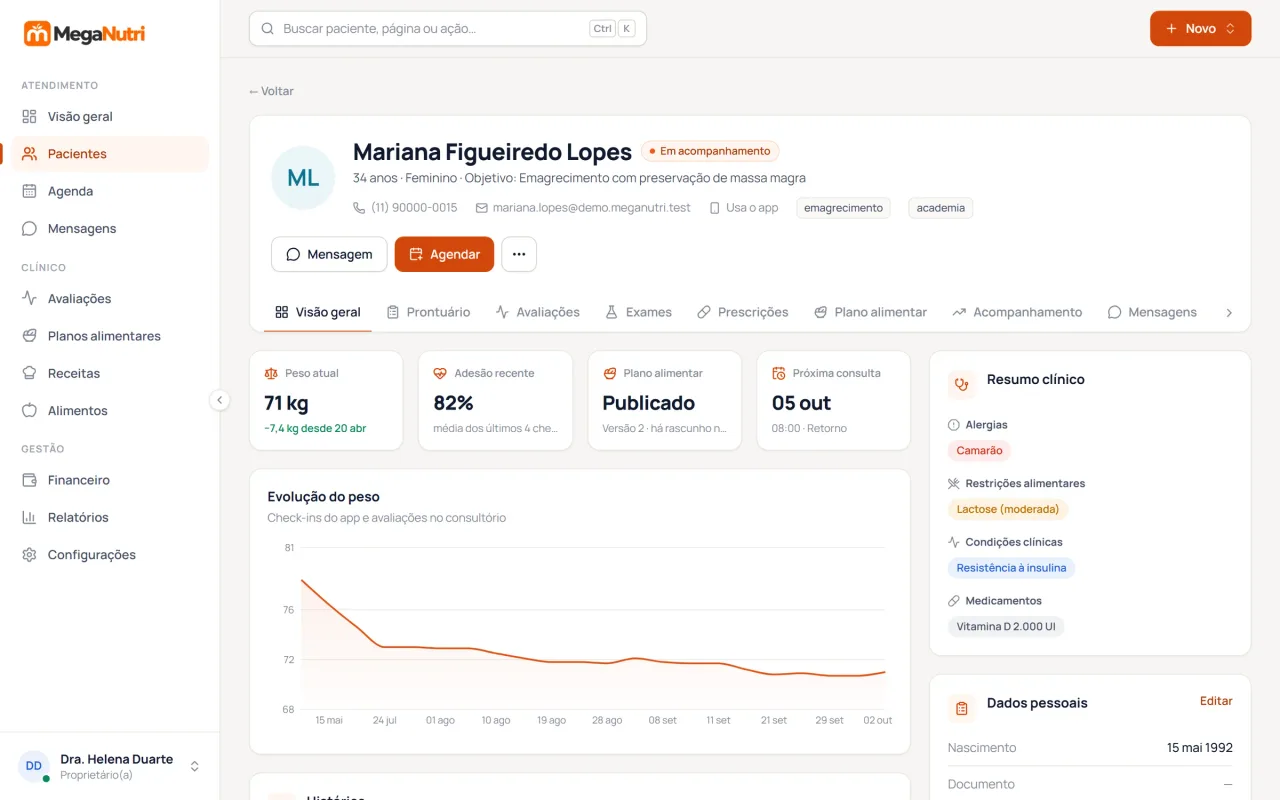Screen dimensions: 1280x800
Task: Open the Relatórios page
Action: click(x=110, y=518)
